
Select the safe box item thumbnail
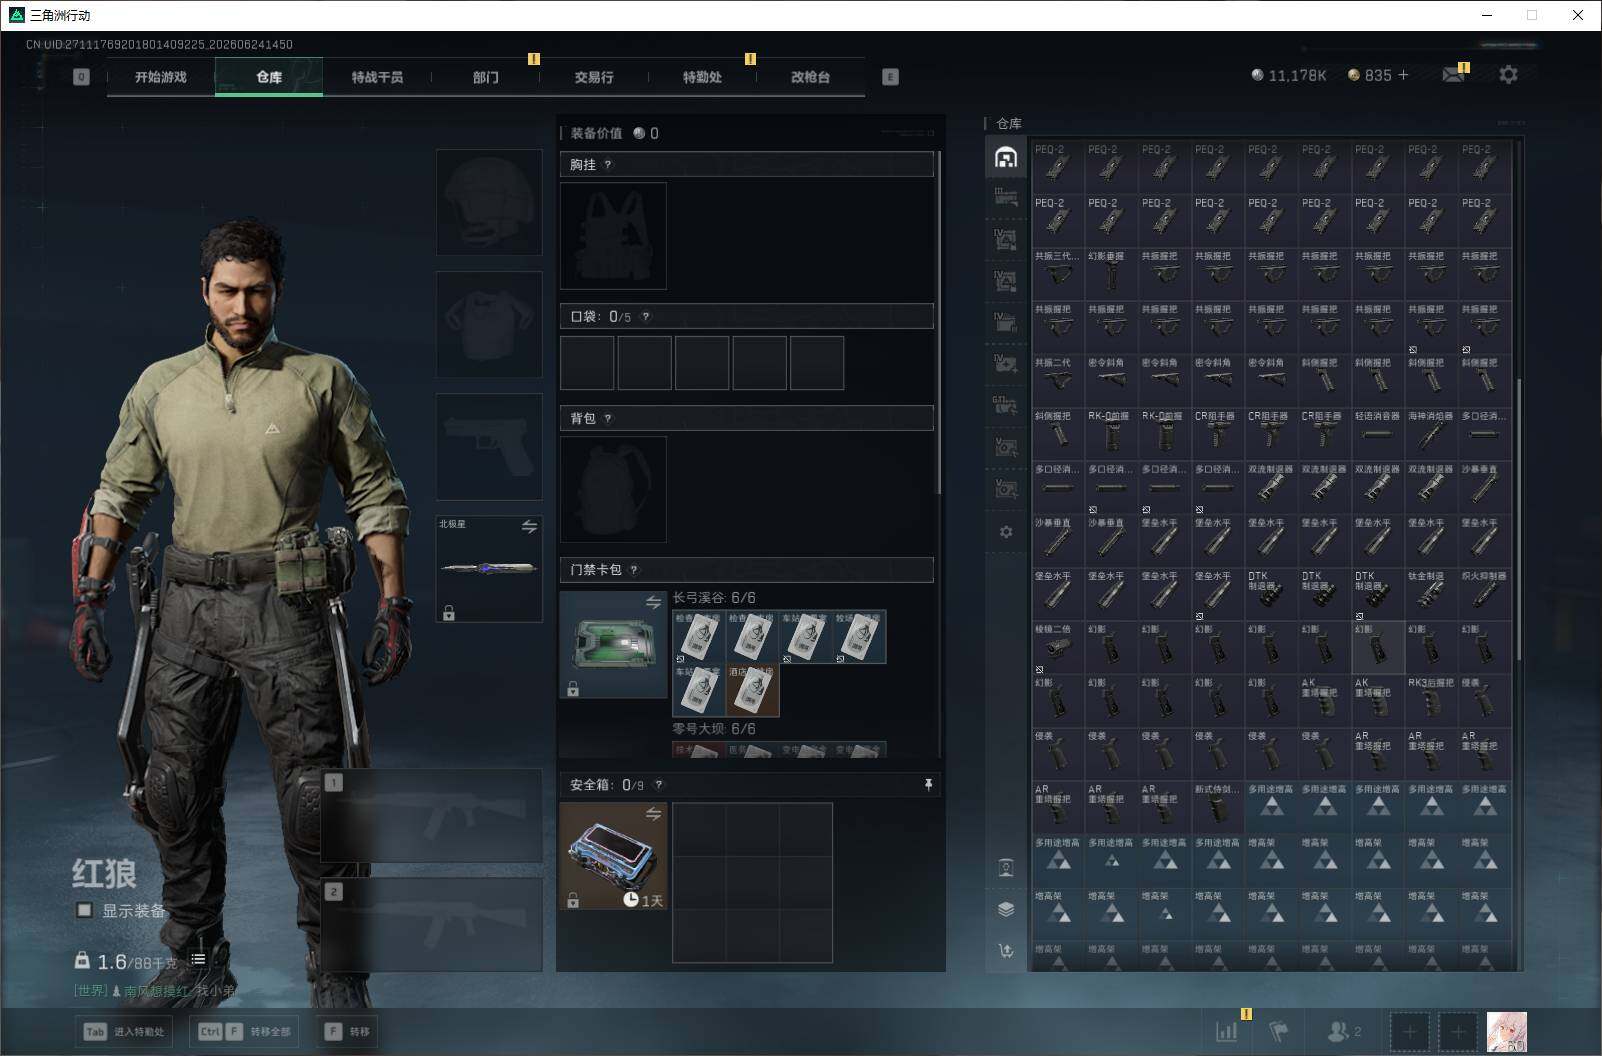613,856
